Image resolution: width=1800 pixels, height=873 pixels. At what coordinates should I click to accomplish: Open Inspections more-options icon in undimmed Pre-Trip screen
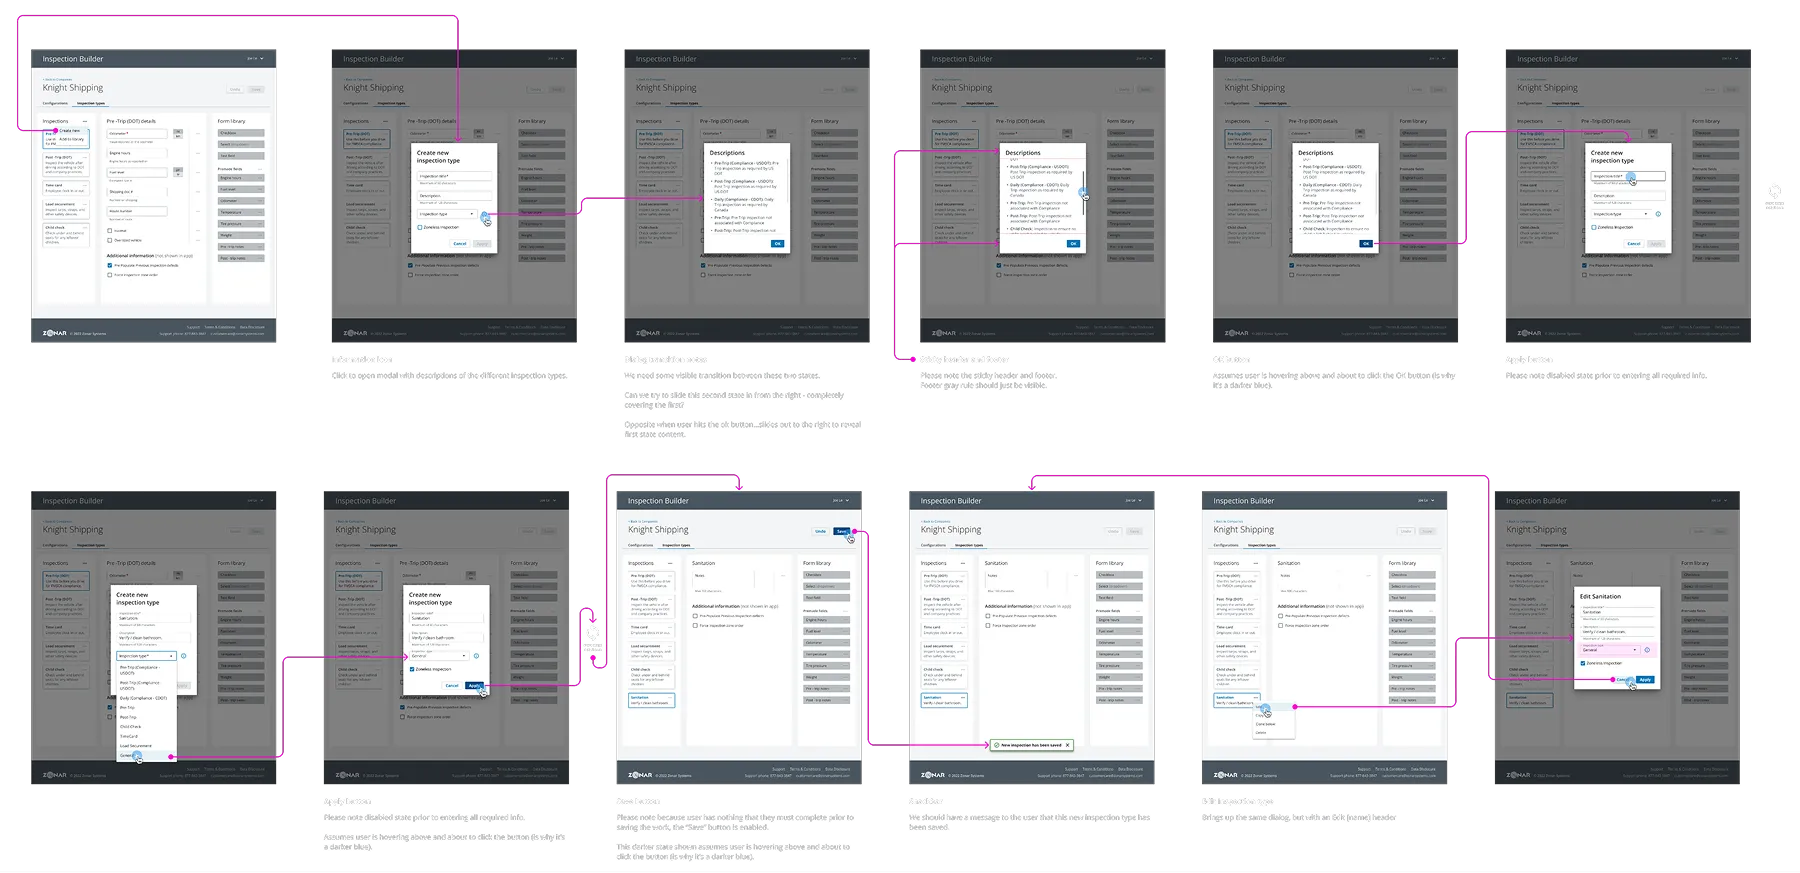coord(85,121)
